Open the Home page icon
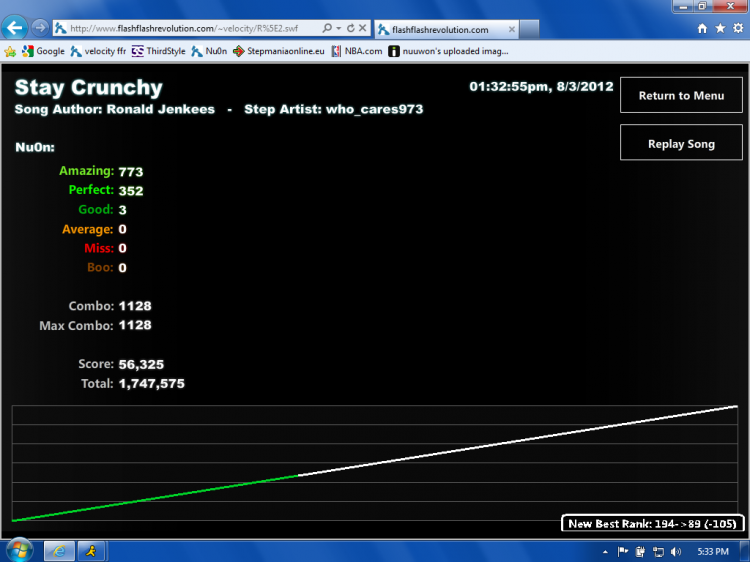 coord(702,29)
